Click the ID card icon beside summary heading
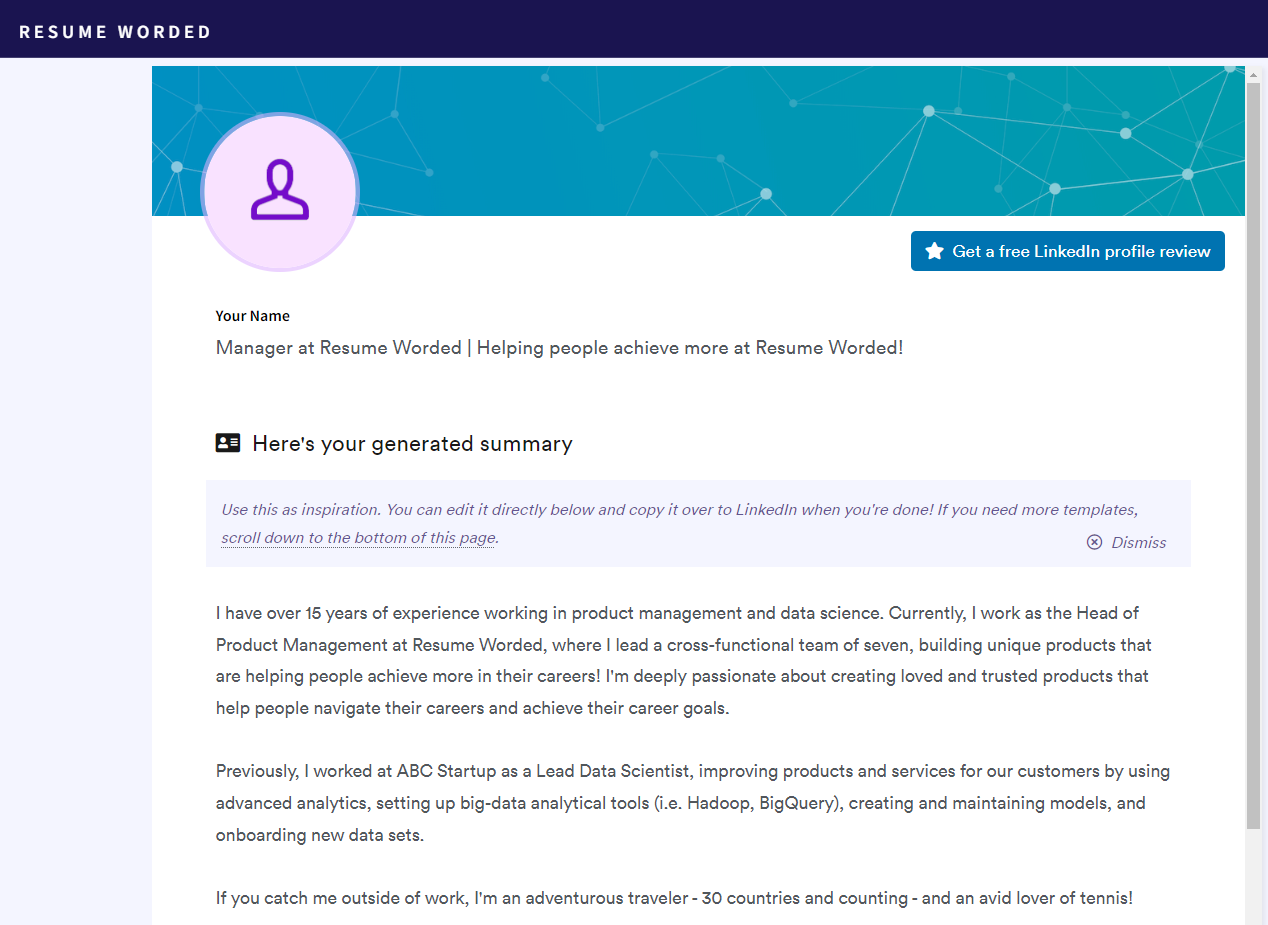 [x=228, y=443]
